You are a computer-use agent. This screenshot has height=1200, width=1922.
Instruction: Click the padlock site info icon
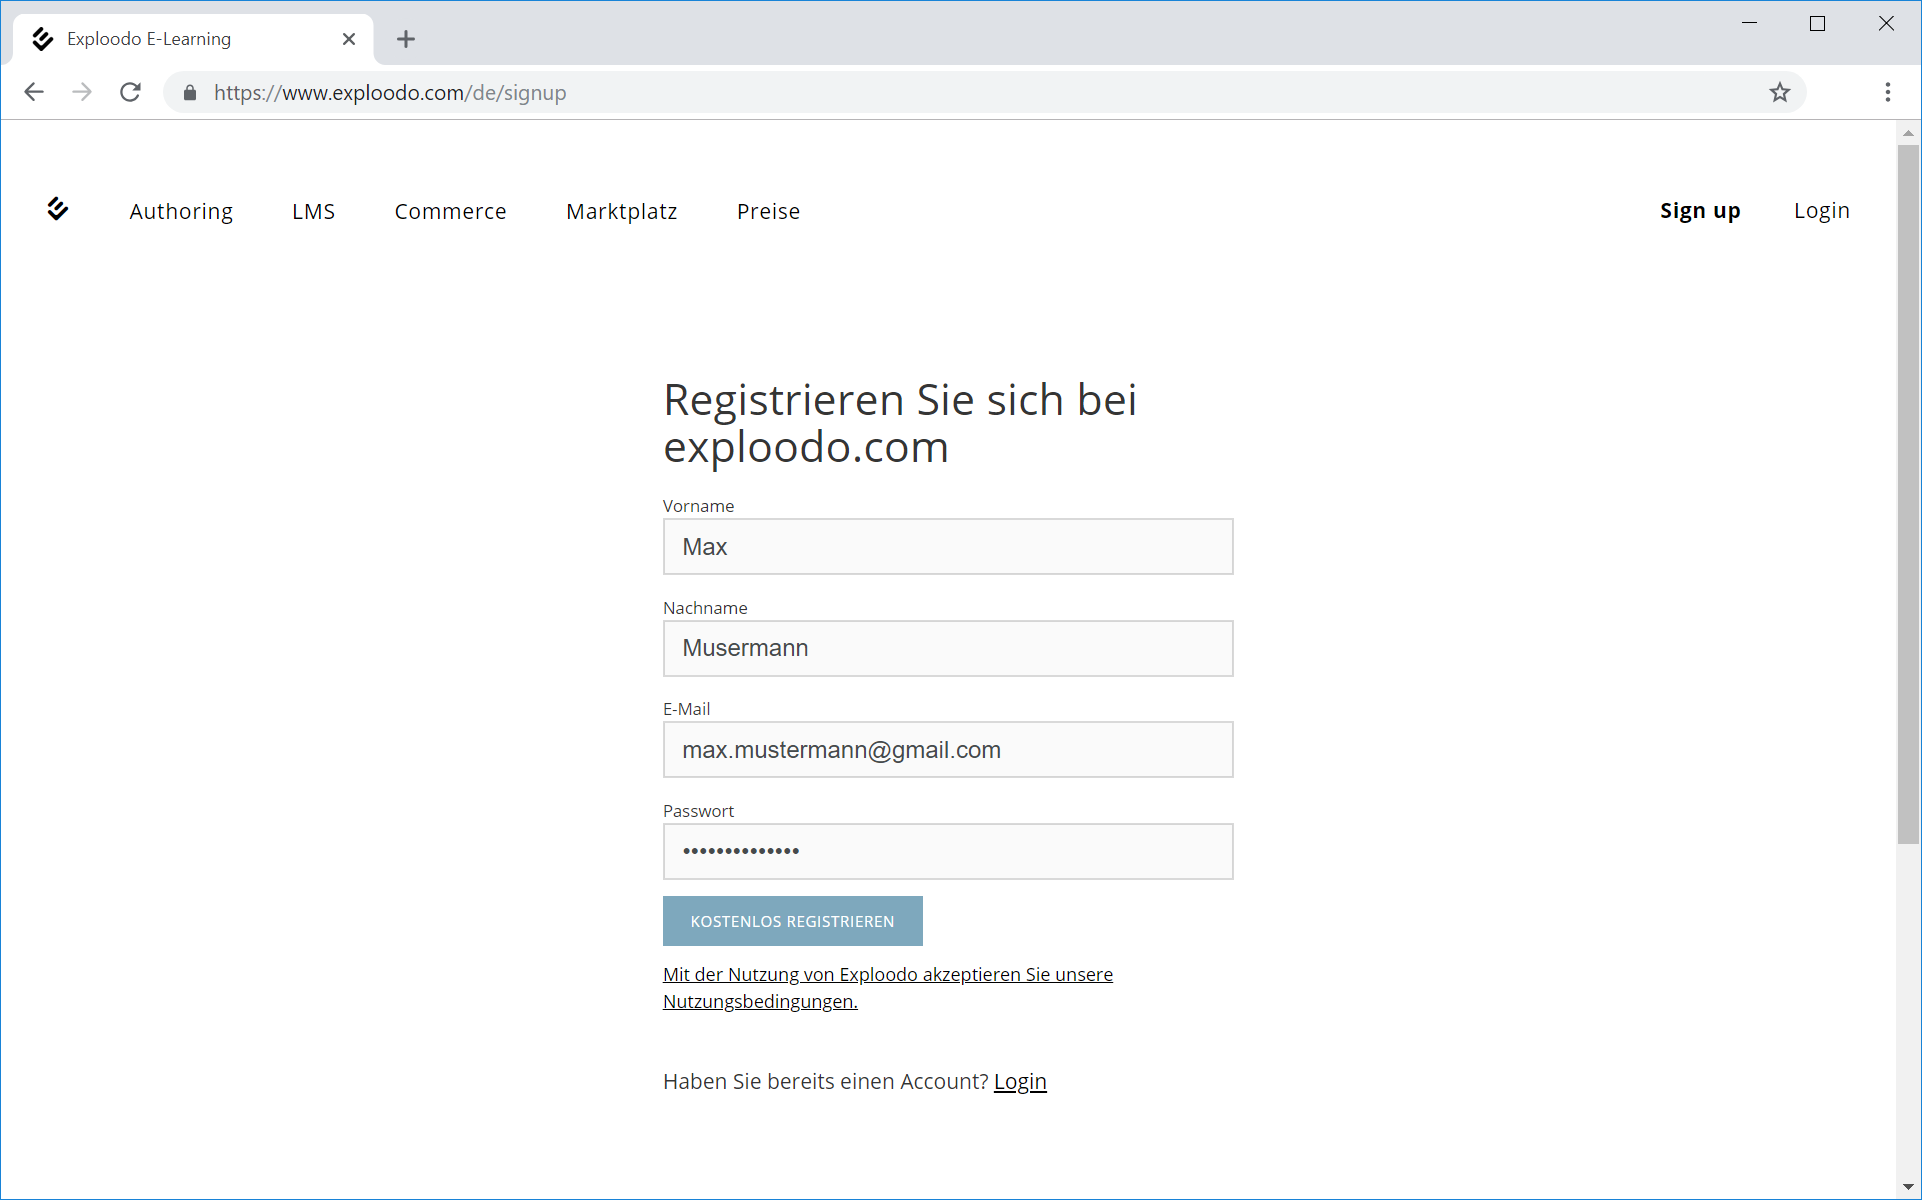click(x=190, y=92)
